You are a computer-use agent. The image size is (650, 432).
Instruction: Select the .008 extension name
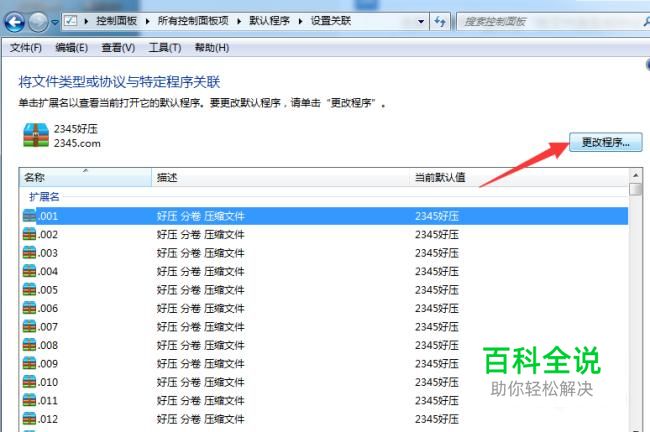[x=48, y=345]
